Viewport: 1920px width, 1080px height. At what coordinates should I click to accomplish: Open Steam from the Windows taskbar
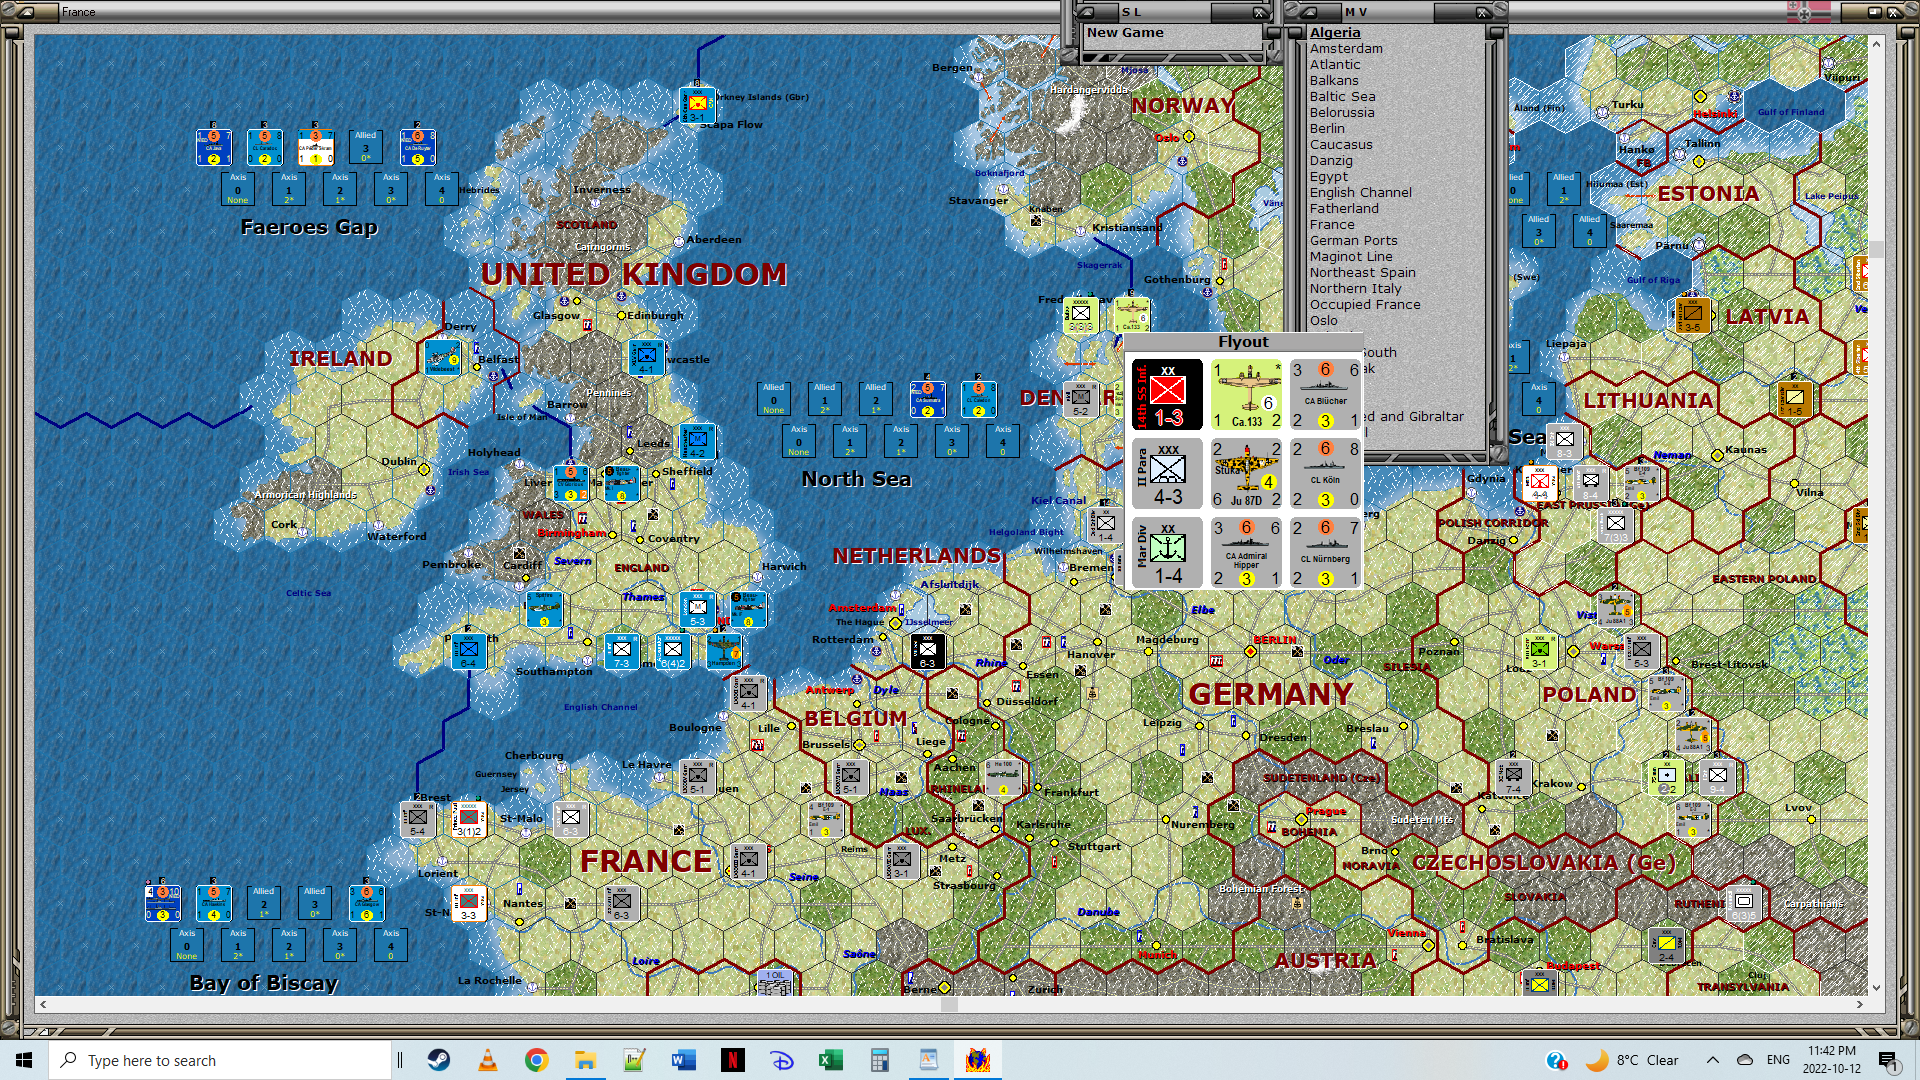(438, 1060)
